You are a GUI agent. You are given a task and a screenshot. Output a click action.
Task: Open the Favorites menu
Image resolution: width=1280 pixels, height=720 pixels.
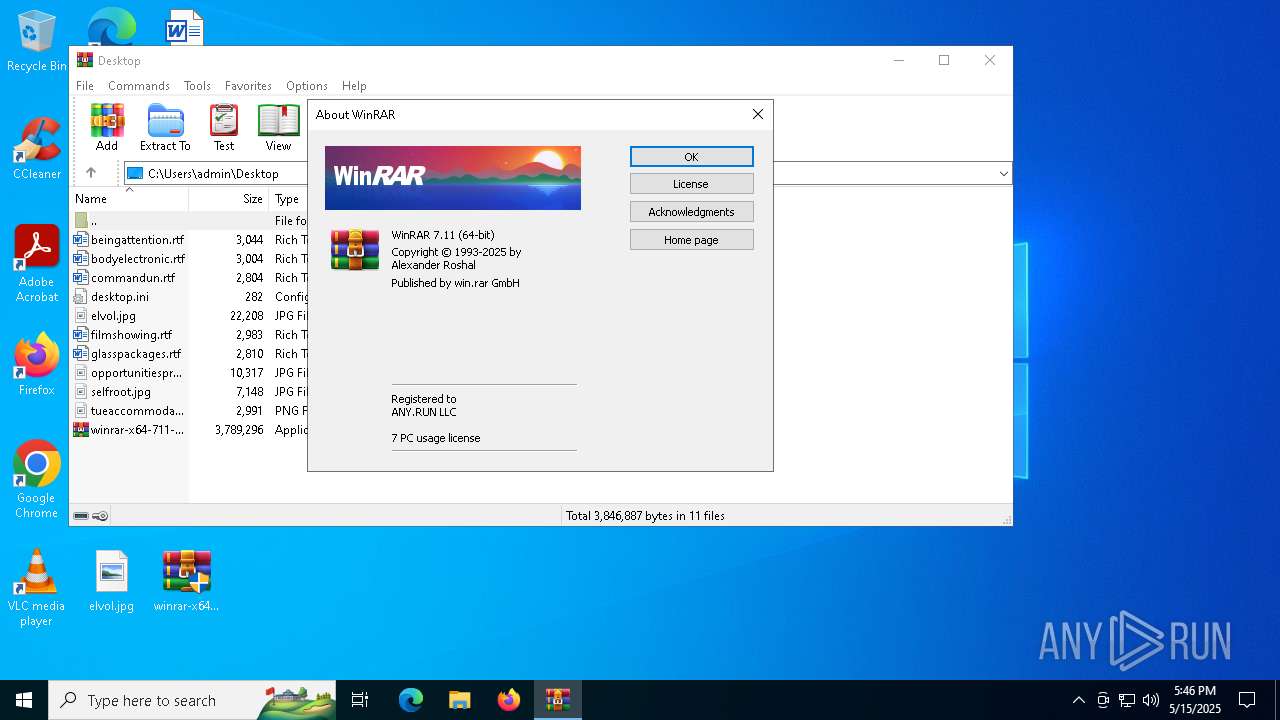click(x=248, y=86)
